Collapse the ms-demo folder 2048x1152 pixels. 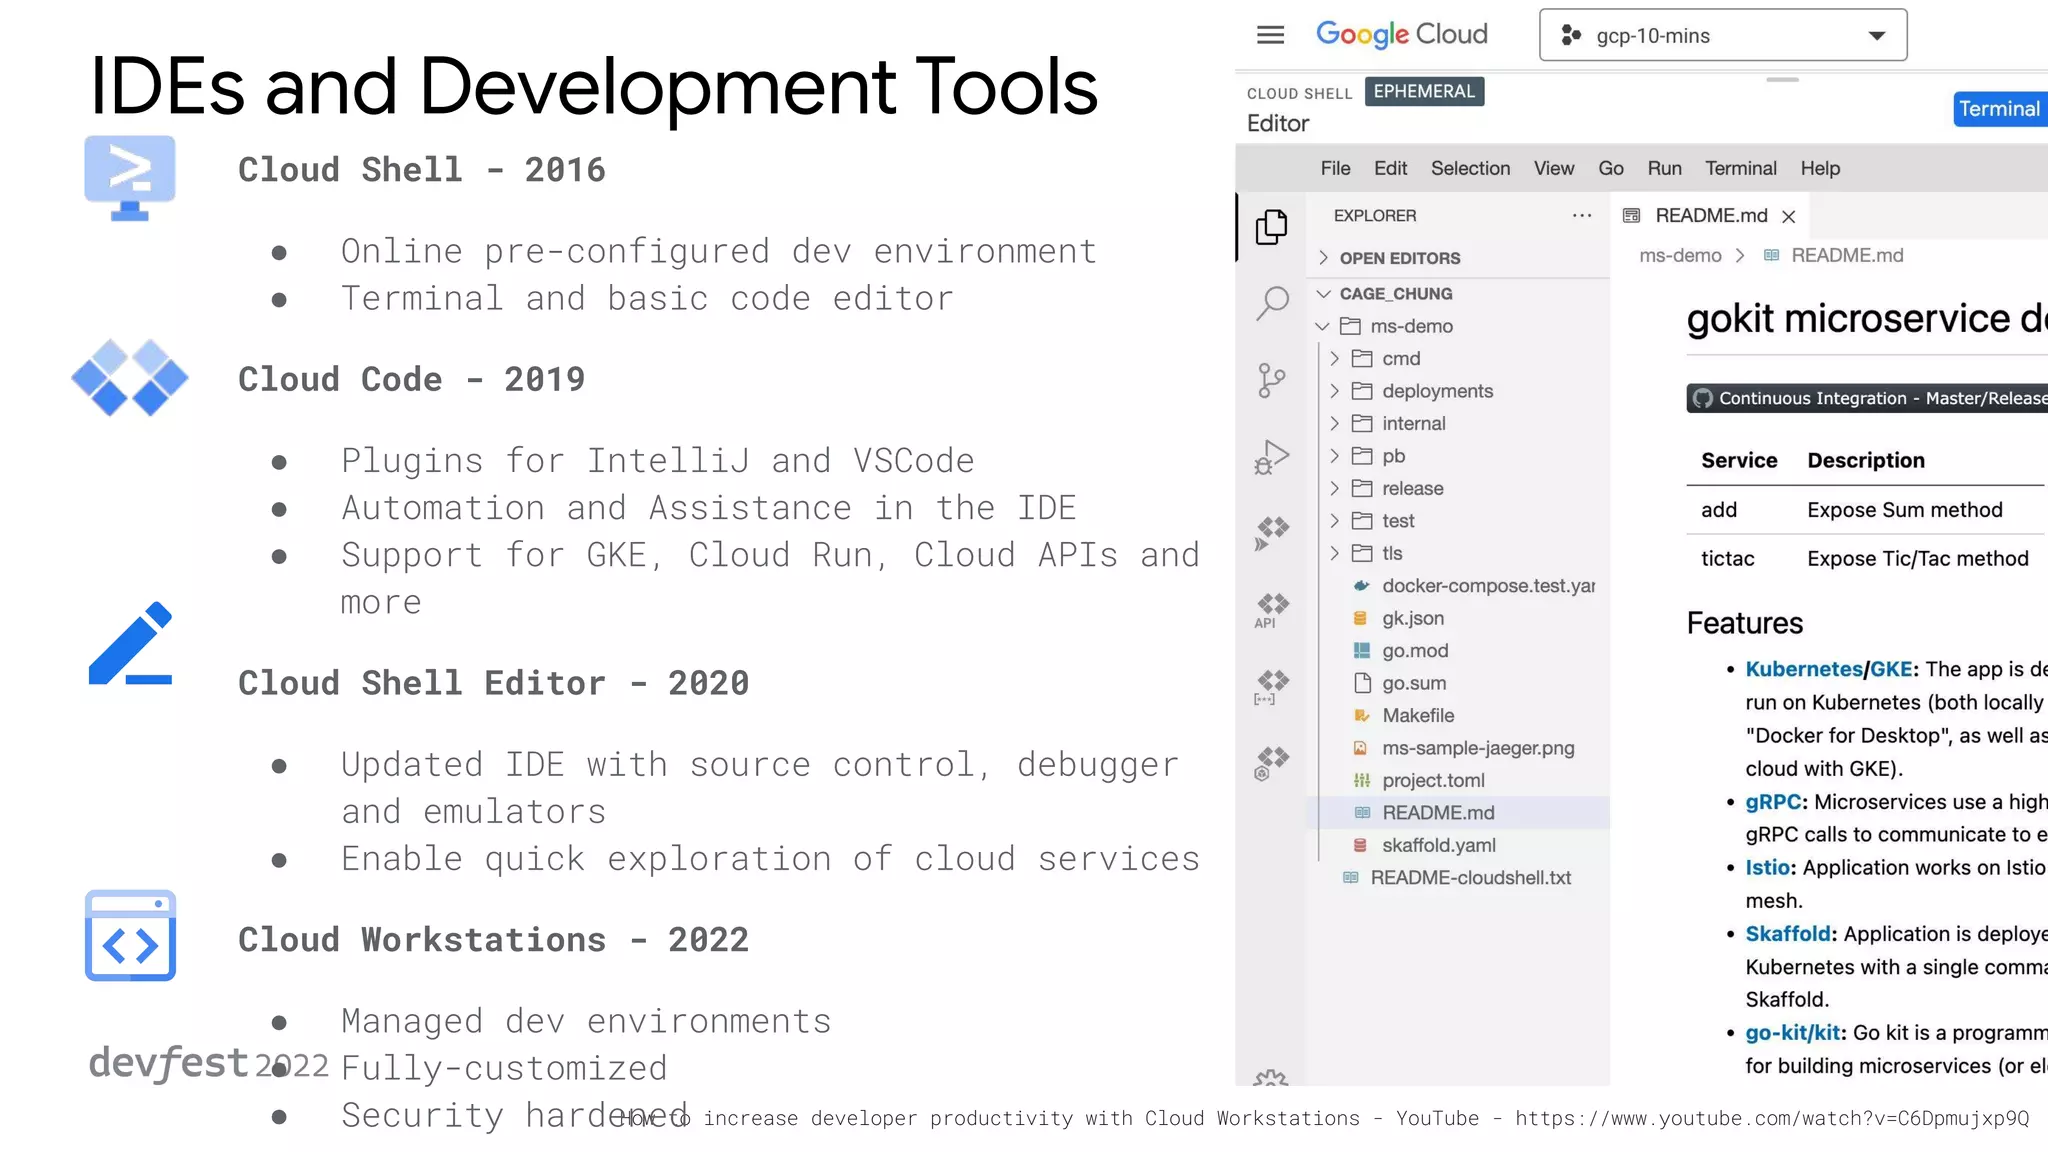point(1322,326)
